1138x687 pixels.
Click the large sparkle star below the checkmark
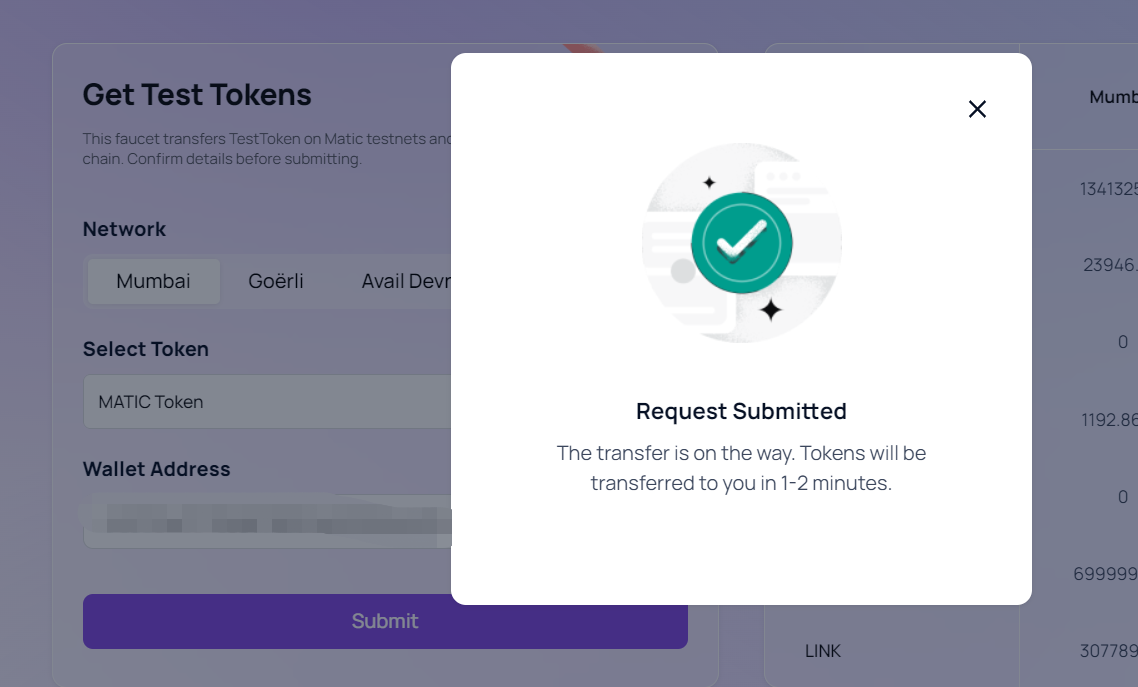[x=770, y=311]
